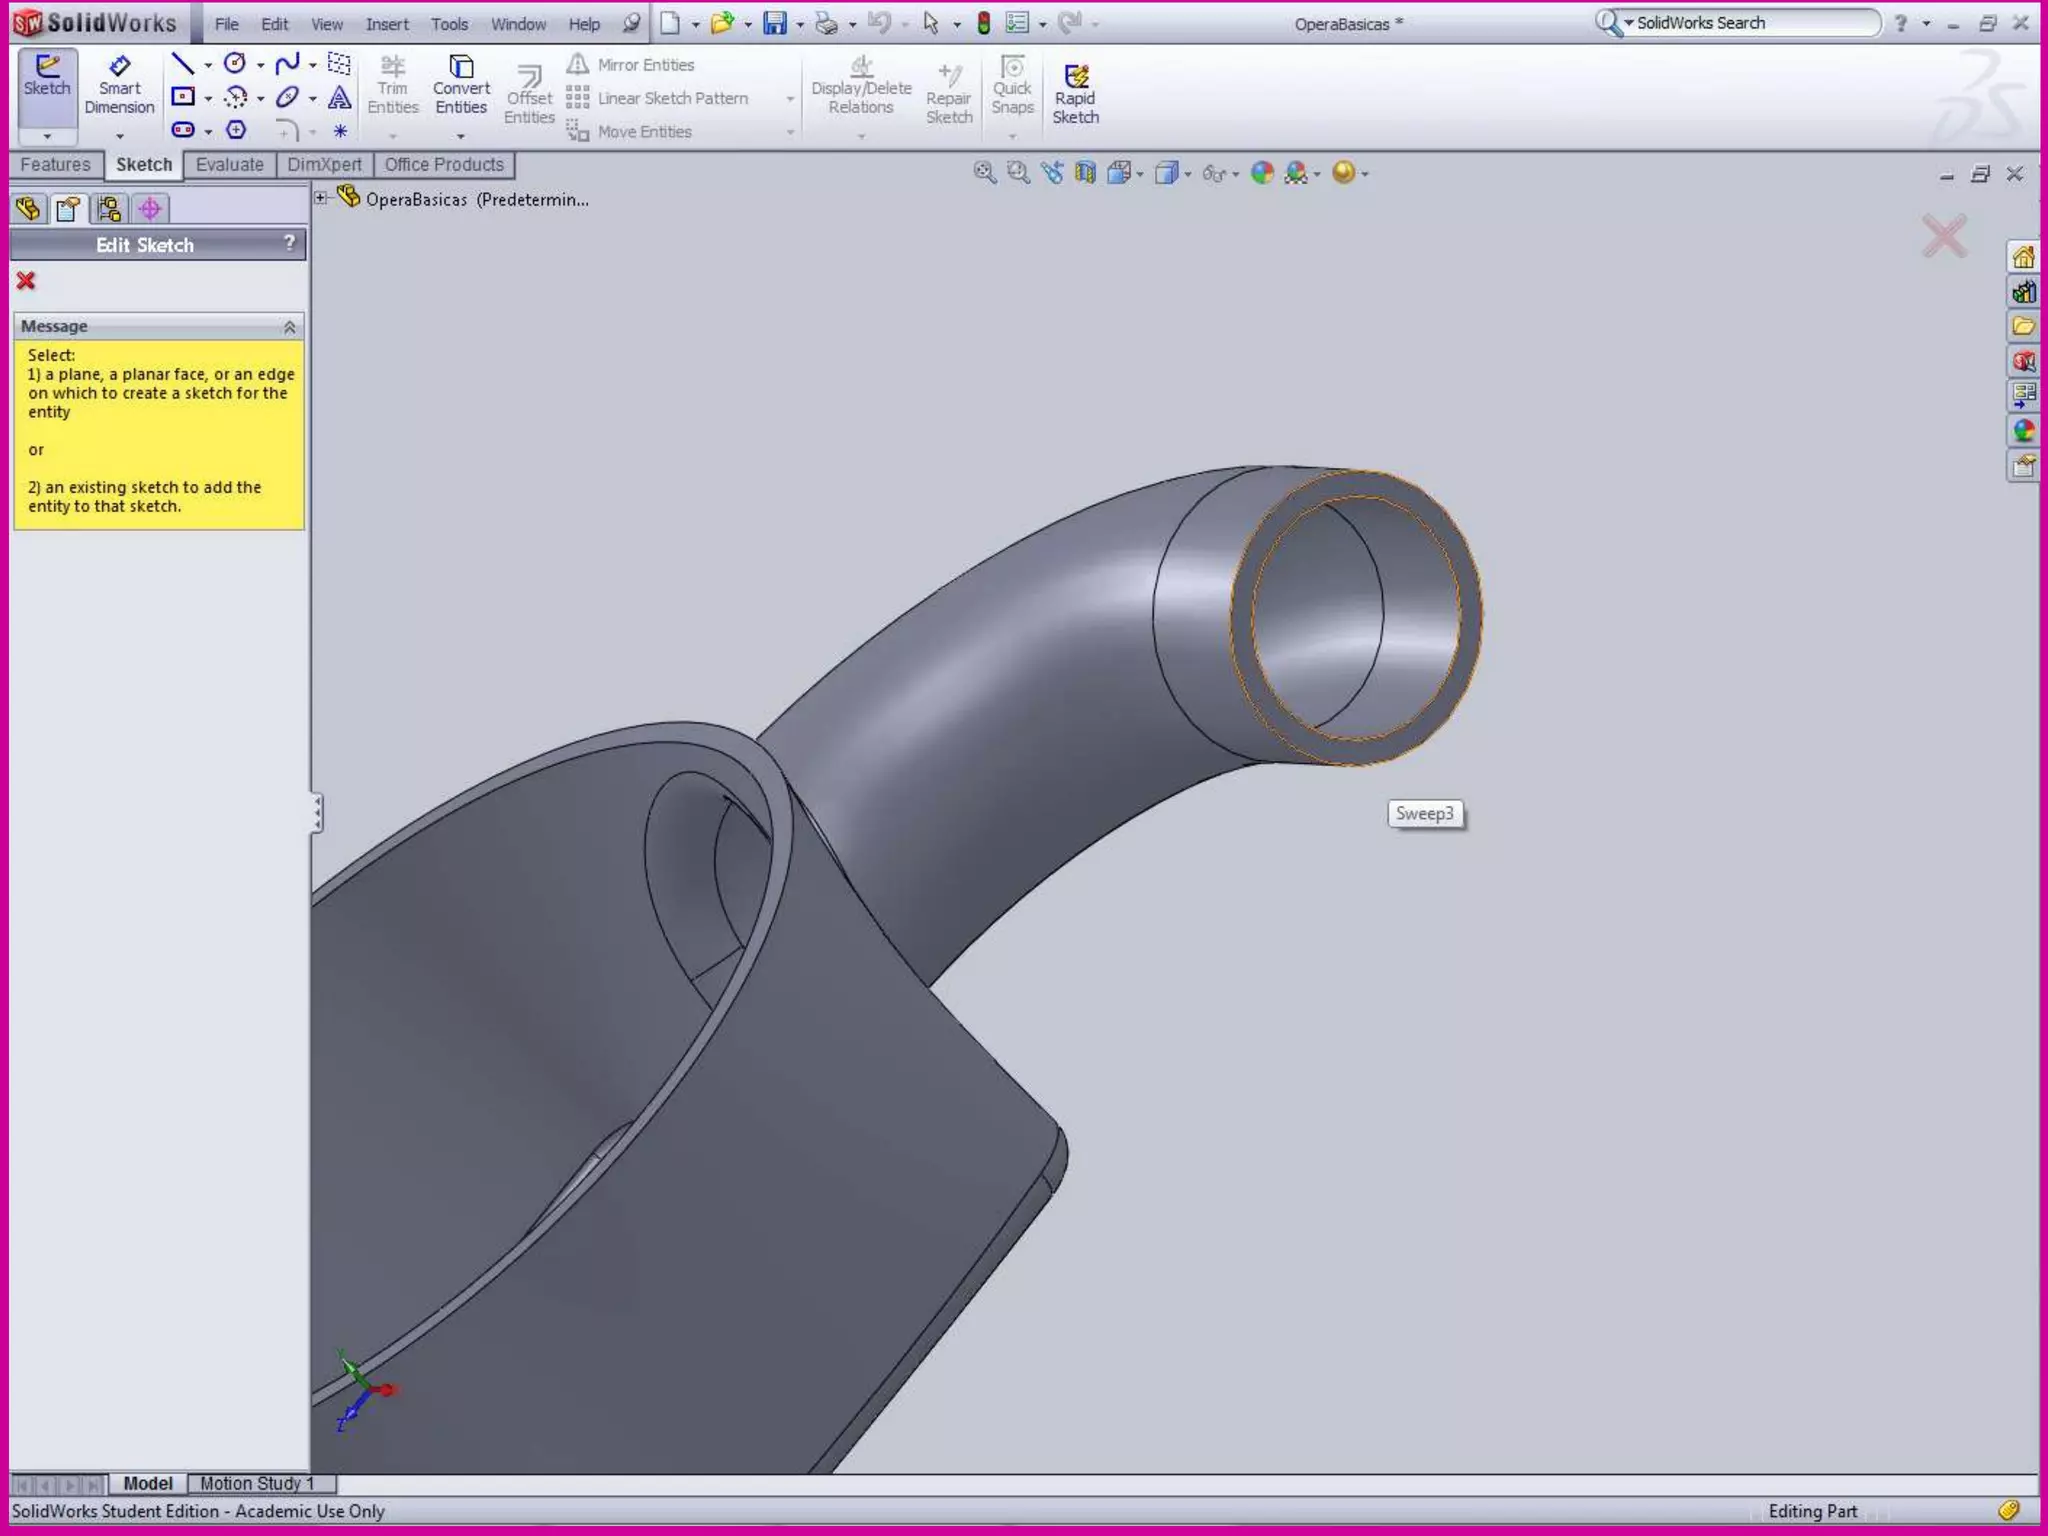Activate the Spline tool

click(x=287, y=65)
